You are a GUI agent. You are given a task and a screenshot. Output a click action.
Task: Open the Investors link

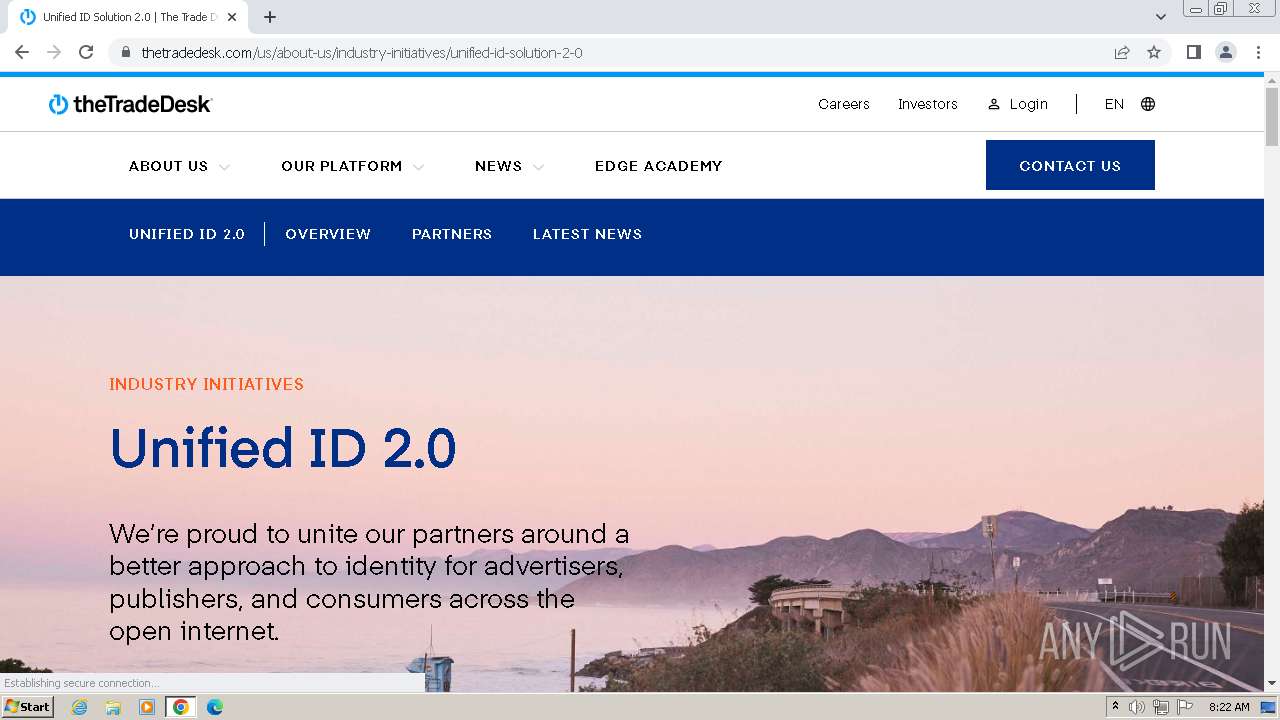point(928,104)
